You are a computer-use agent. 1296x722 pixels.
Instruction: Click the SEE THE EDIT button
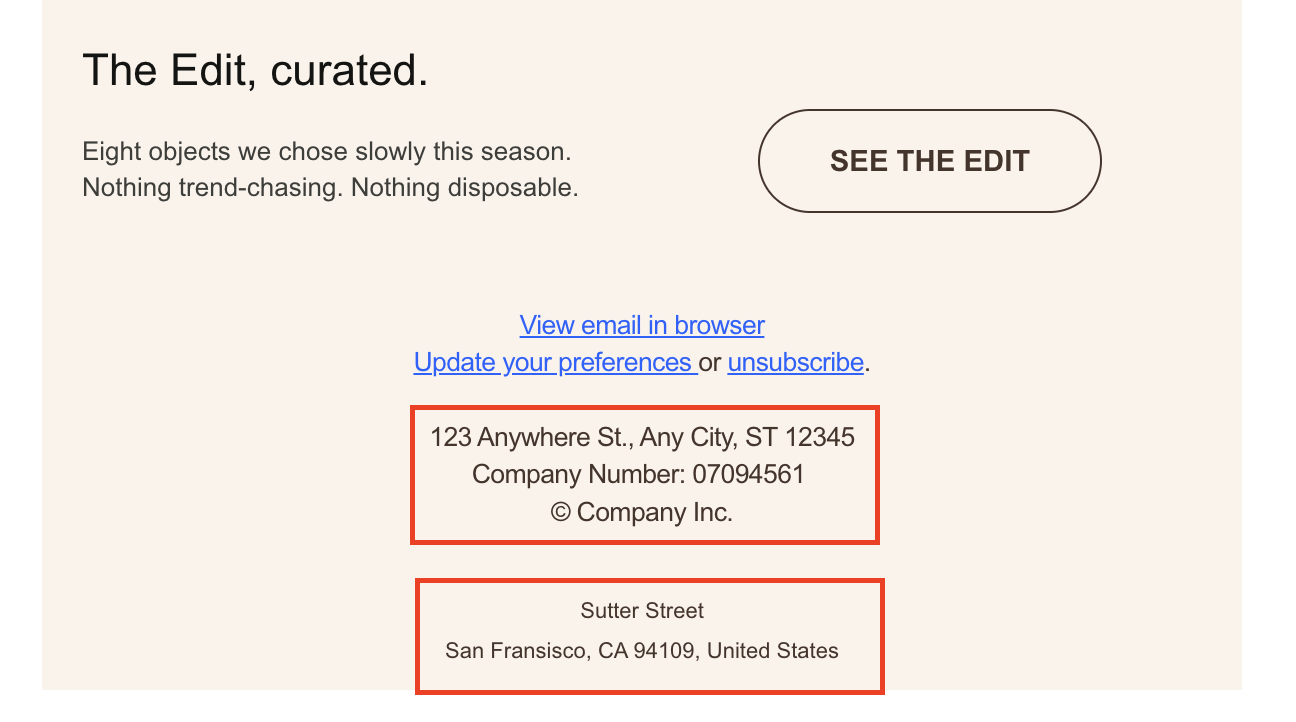pos(929,161)
